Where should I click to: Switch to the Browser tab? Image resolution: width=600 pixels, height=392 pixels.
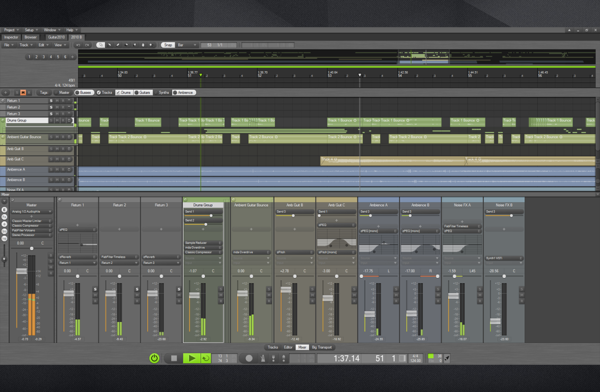(31, 37)
